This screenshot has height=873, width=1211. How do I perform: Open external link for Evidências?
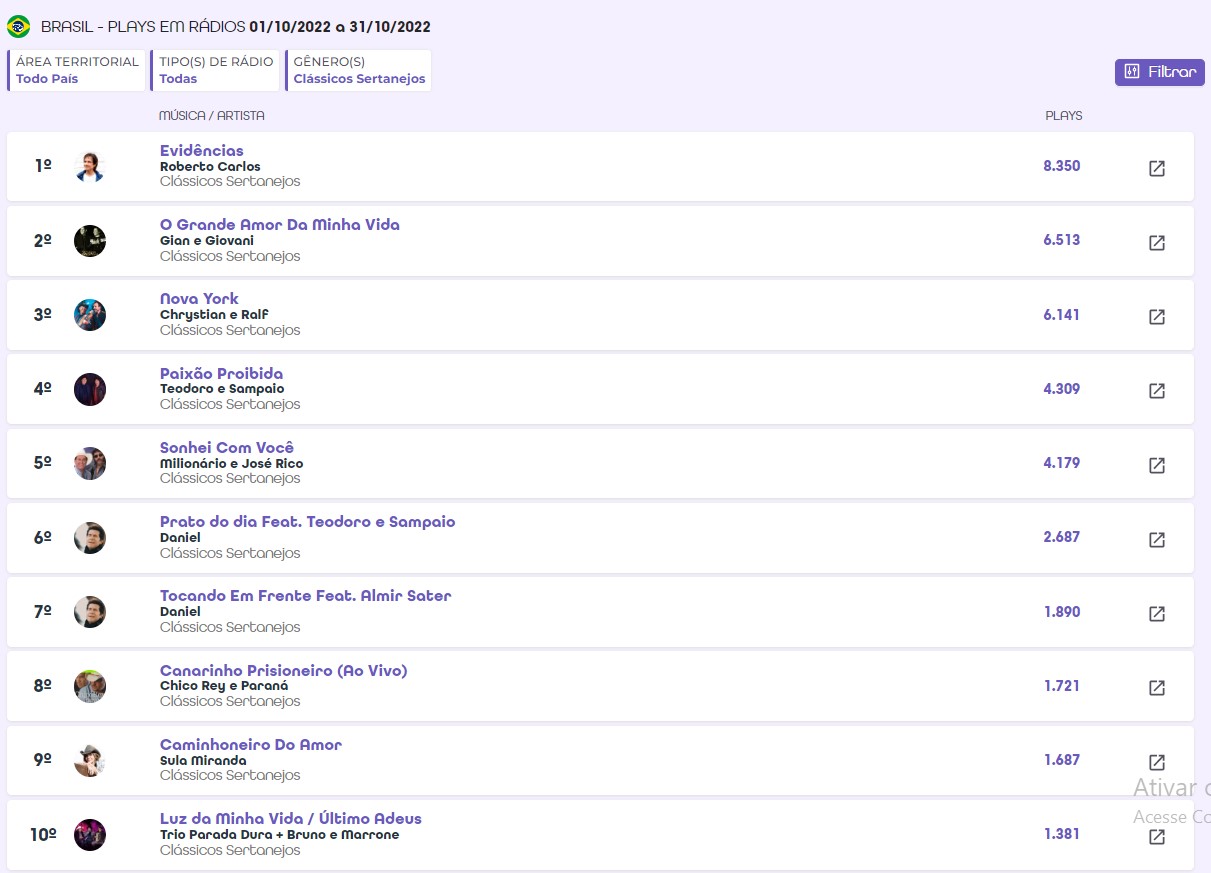coord(1156,168)
